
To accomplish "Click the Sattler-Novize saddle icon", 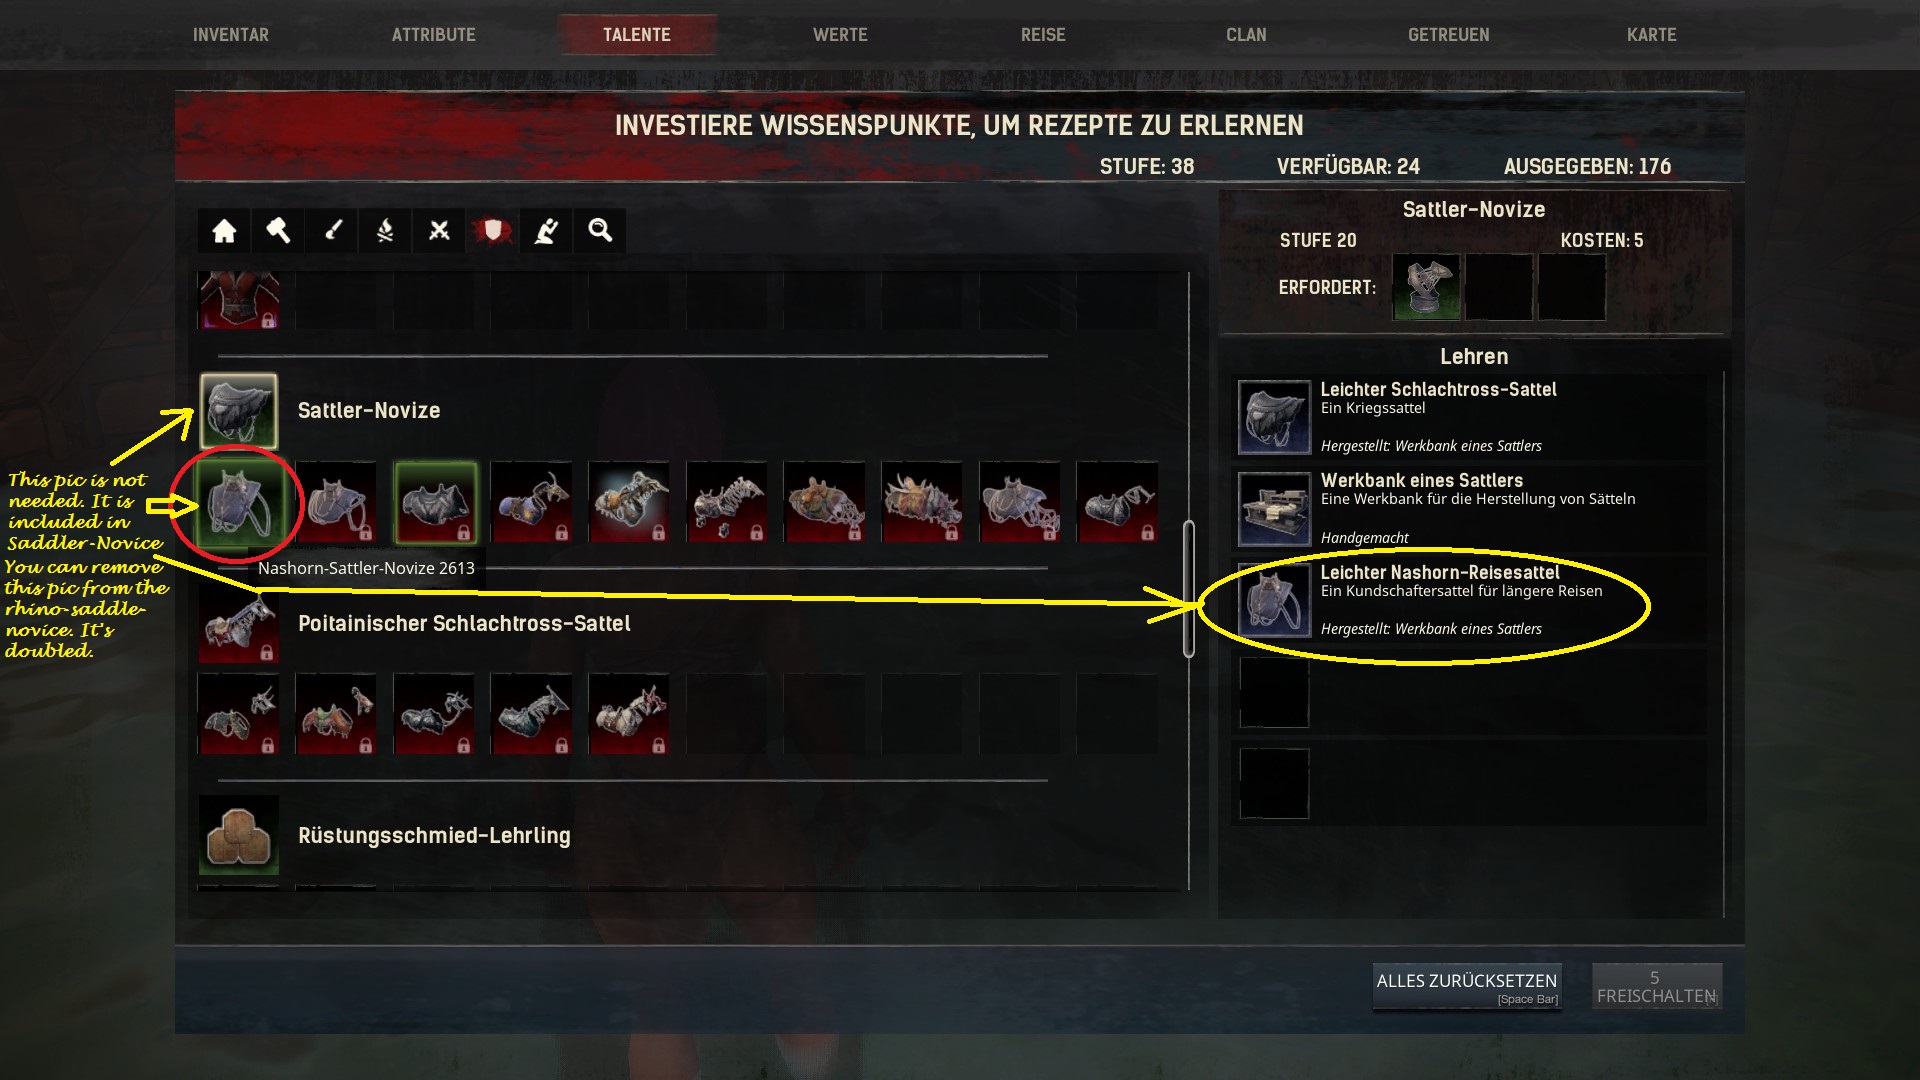I will (238, 411).
